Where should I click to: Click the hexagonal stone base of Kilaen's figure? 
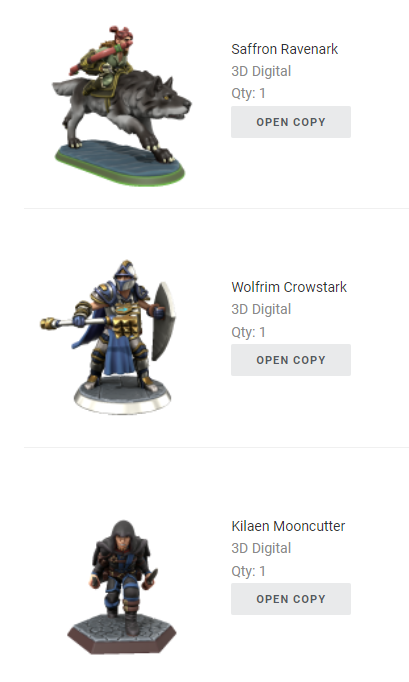click(x=122, y=634)
